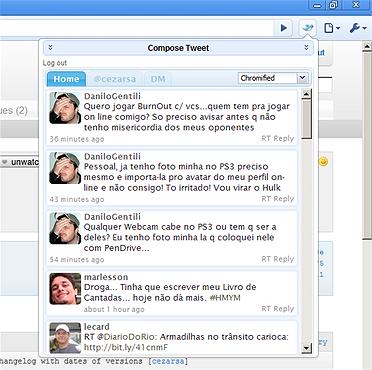372x370 pixels.
Task: Click the lecard avatar thumbnail
Action: point(65,338)
